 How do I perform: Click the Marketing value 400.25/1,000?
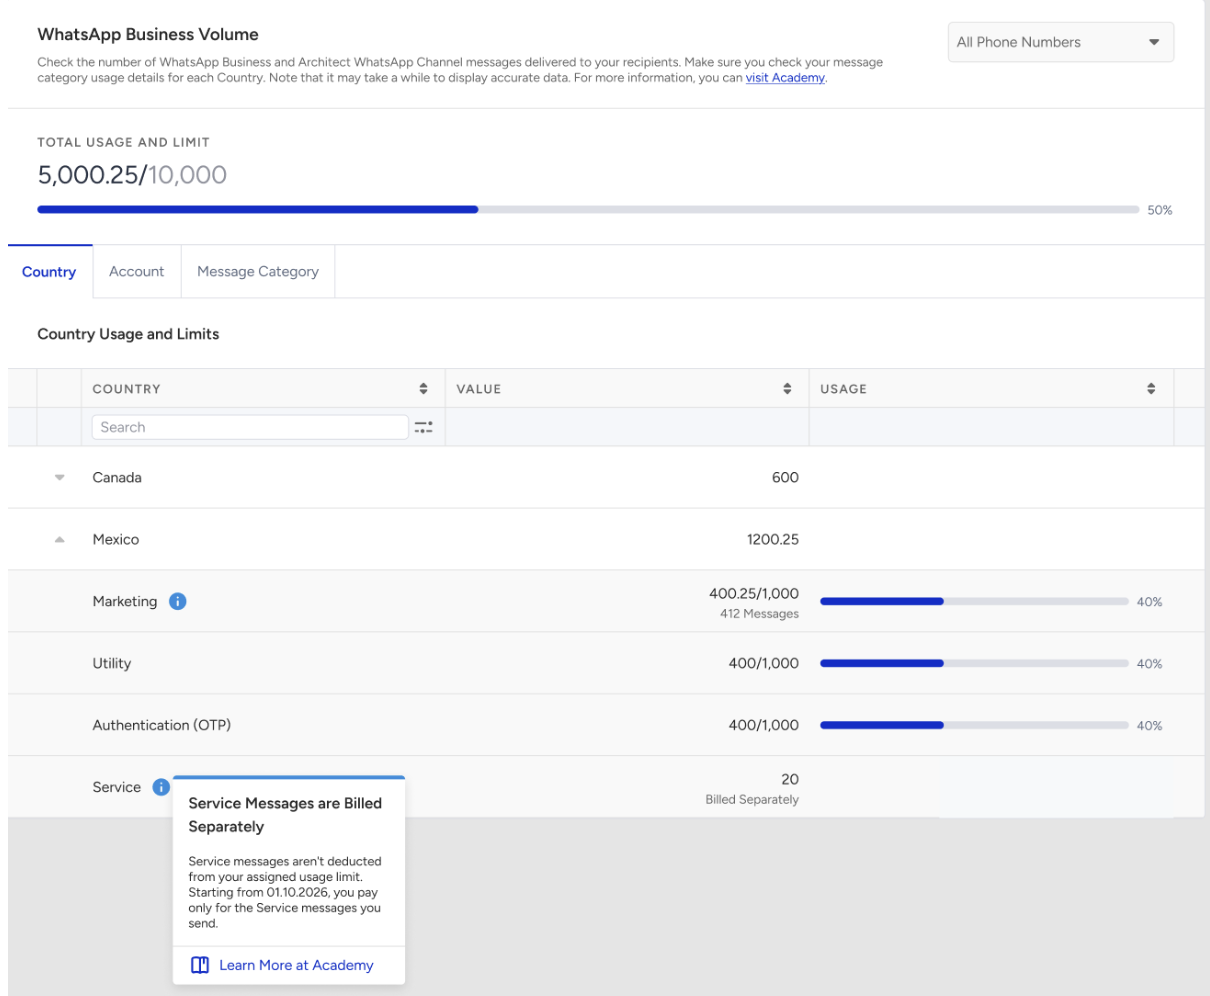[x=754, y=594]
